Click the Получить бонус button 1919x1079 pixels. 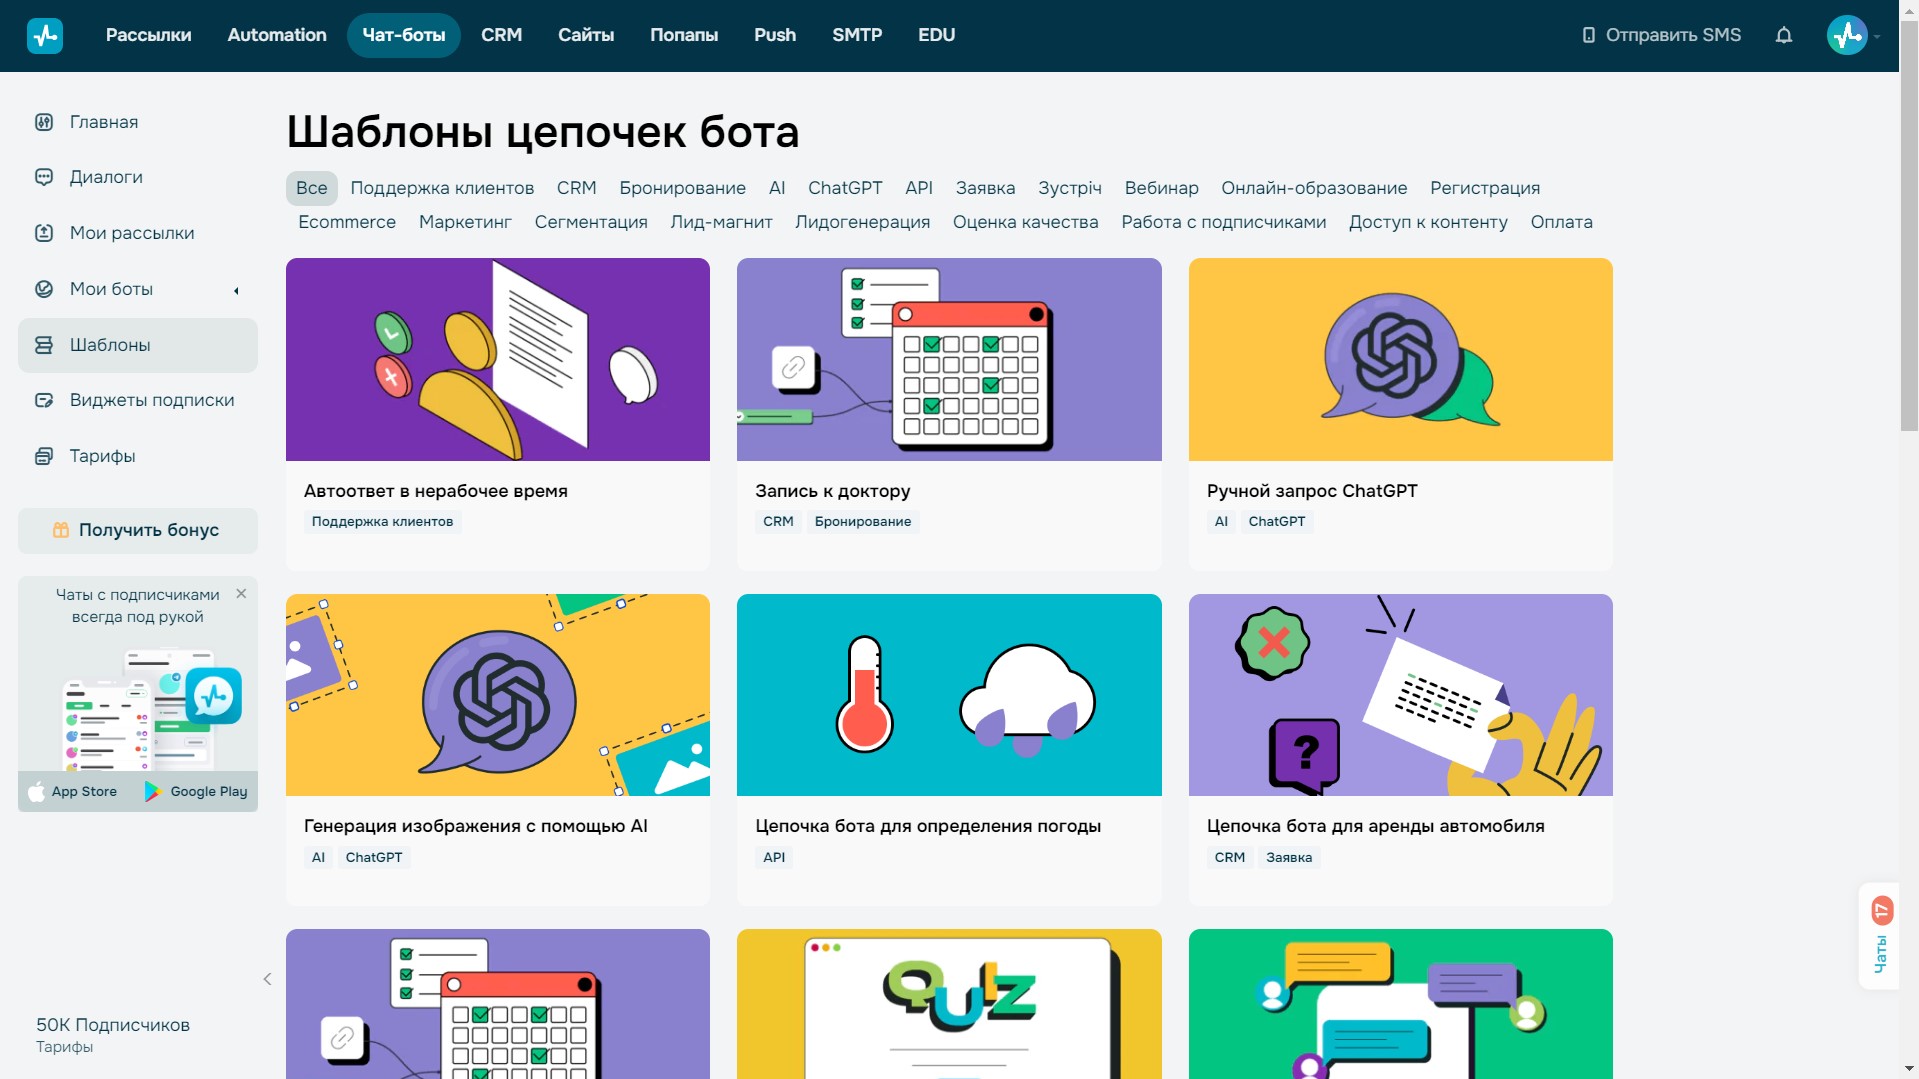click(x=138, y=530)
